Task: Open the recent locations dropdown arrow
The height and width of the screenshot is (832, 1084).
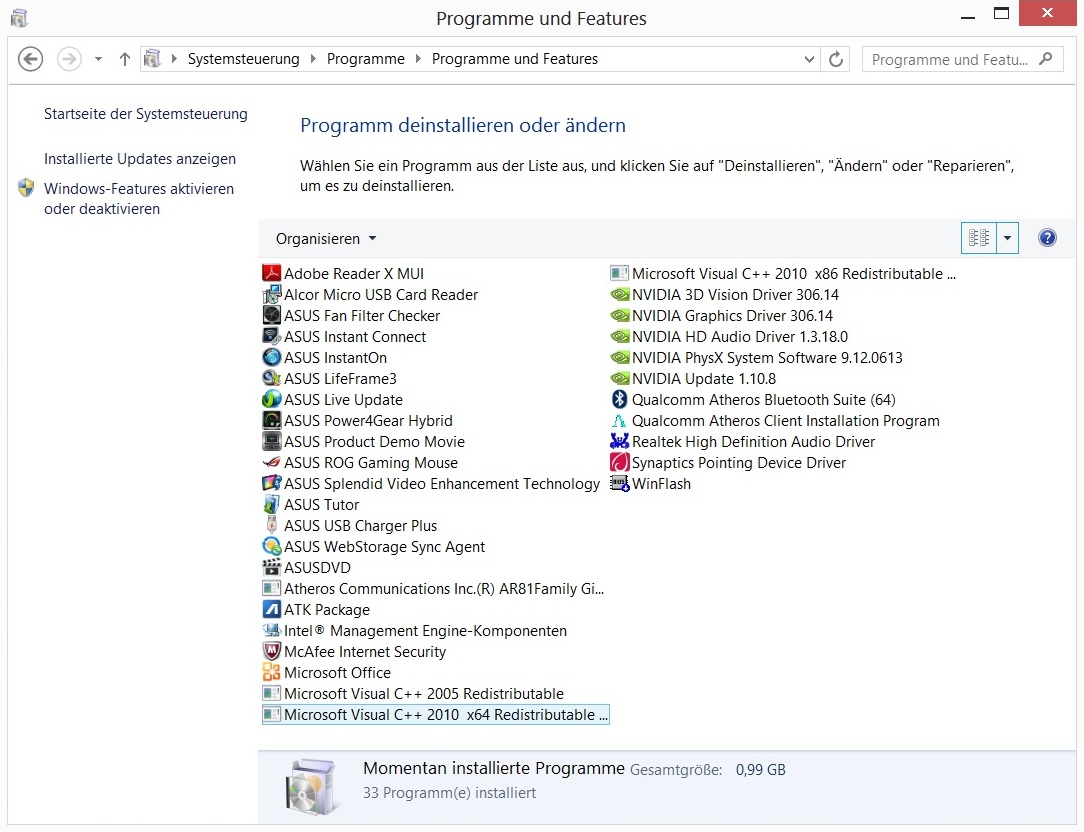Action: pos(98,59)
